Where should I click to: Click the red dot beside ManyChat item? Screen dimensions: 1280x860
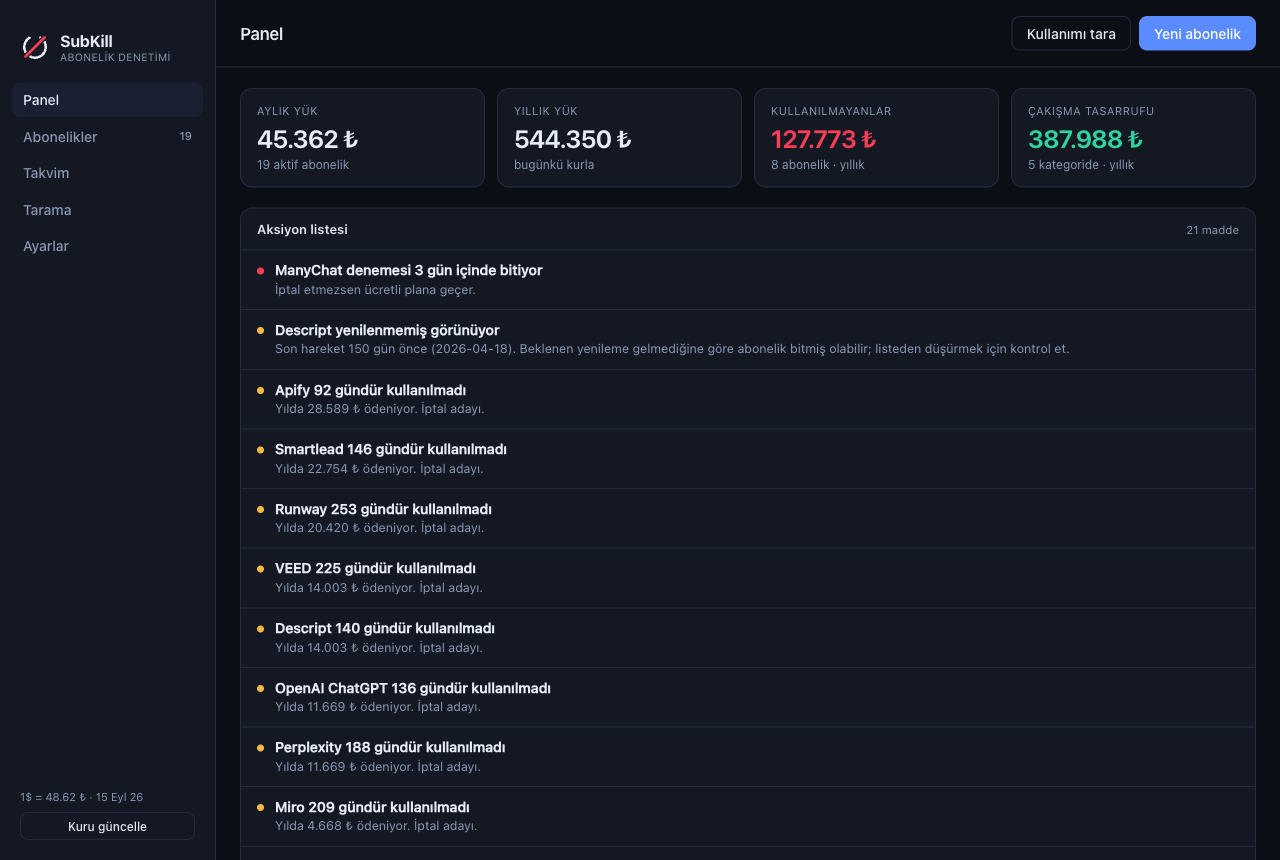coord(260,271)
